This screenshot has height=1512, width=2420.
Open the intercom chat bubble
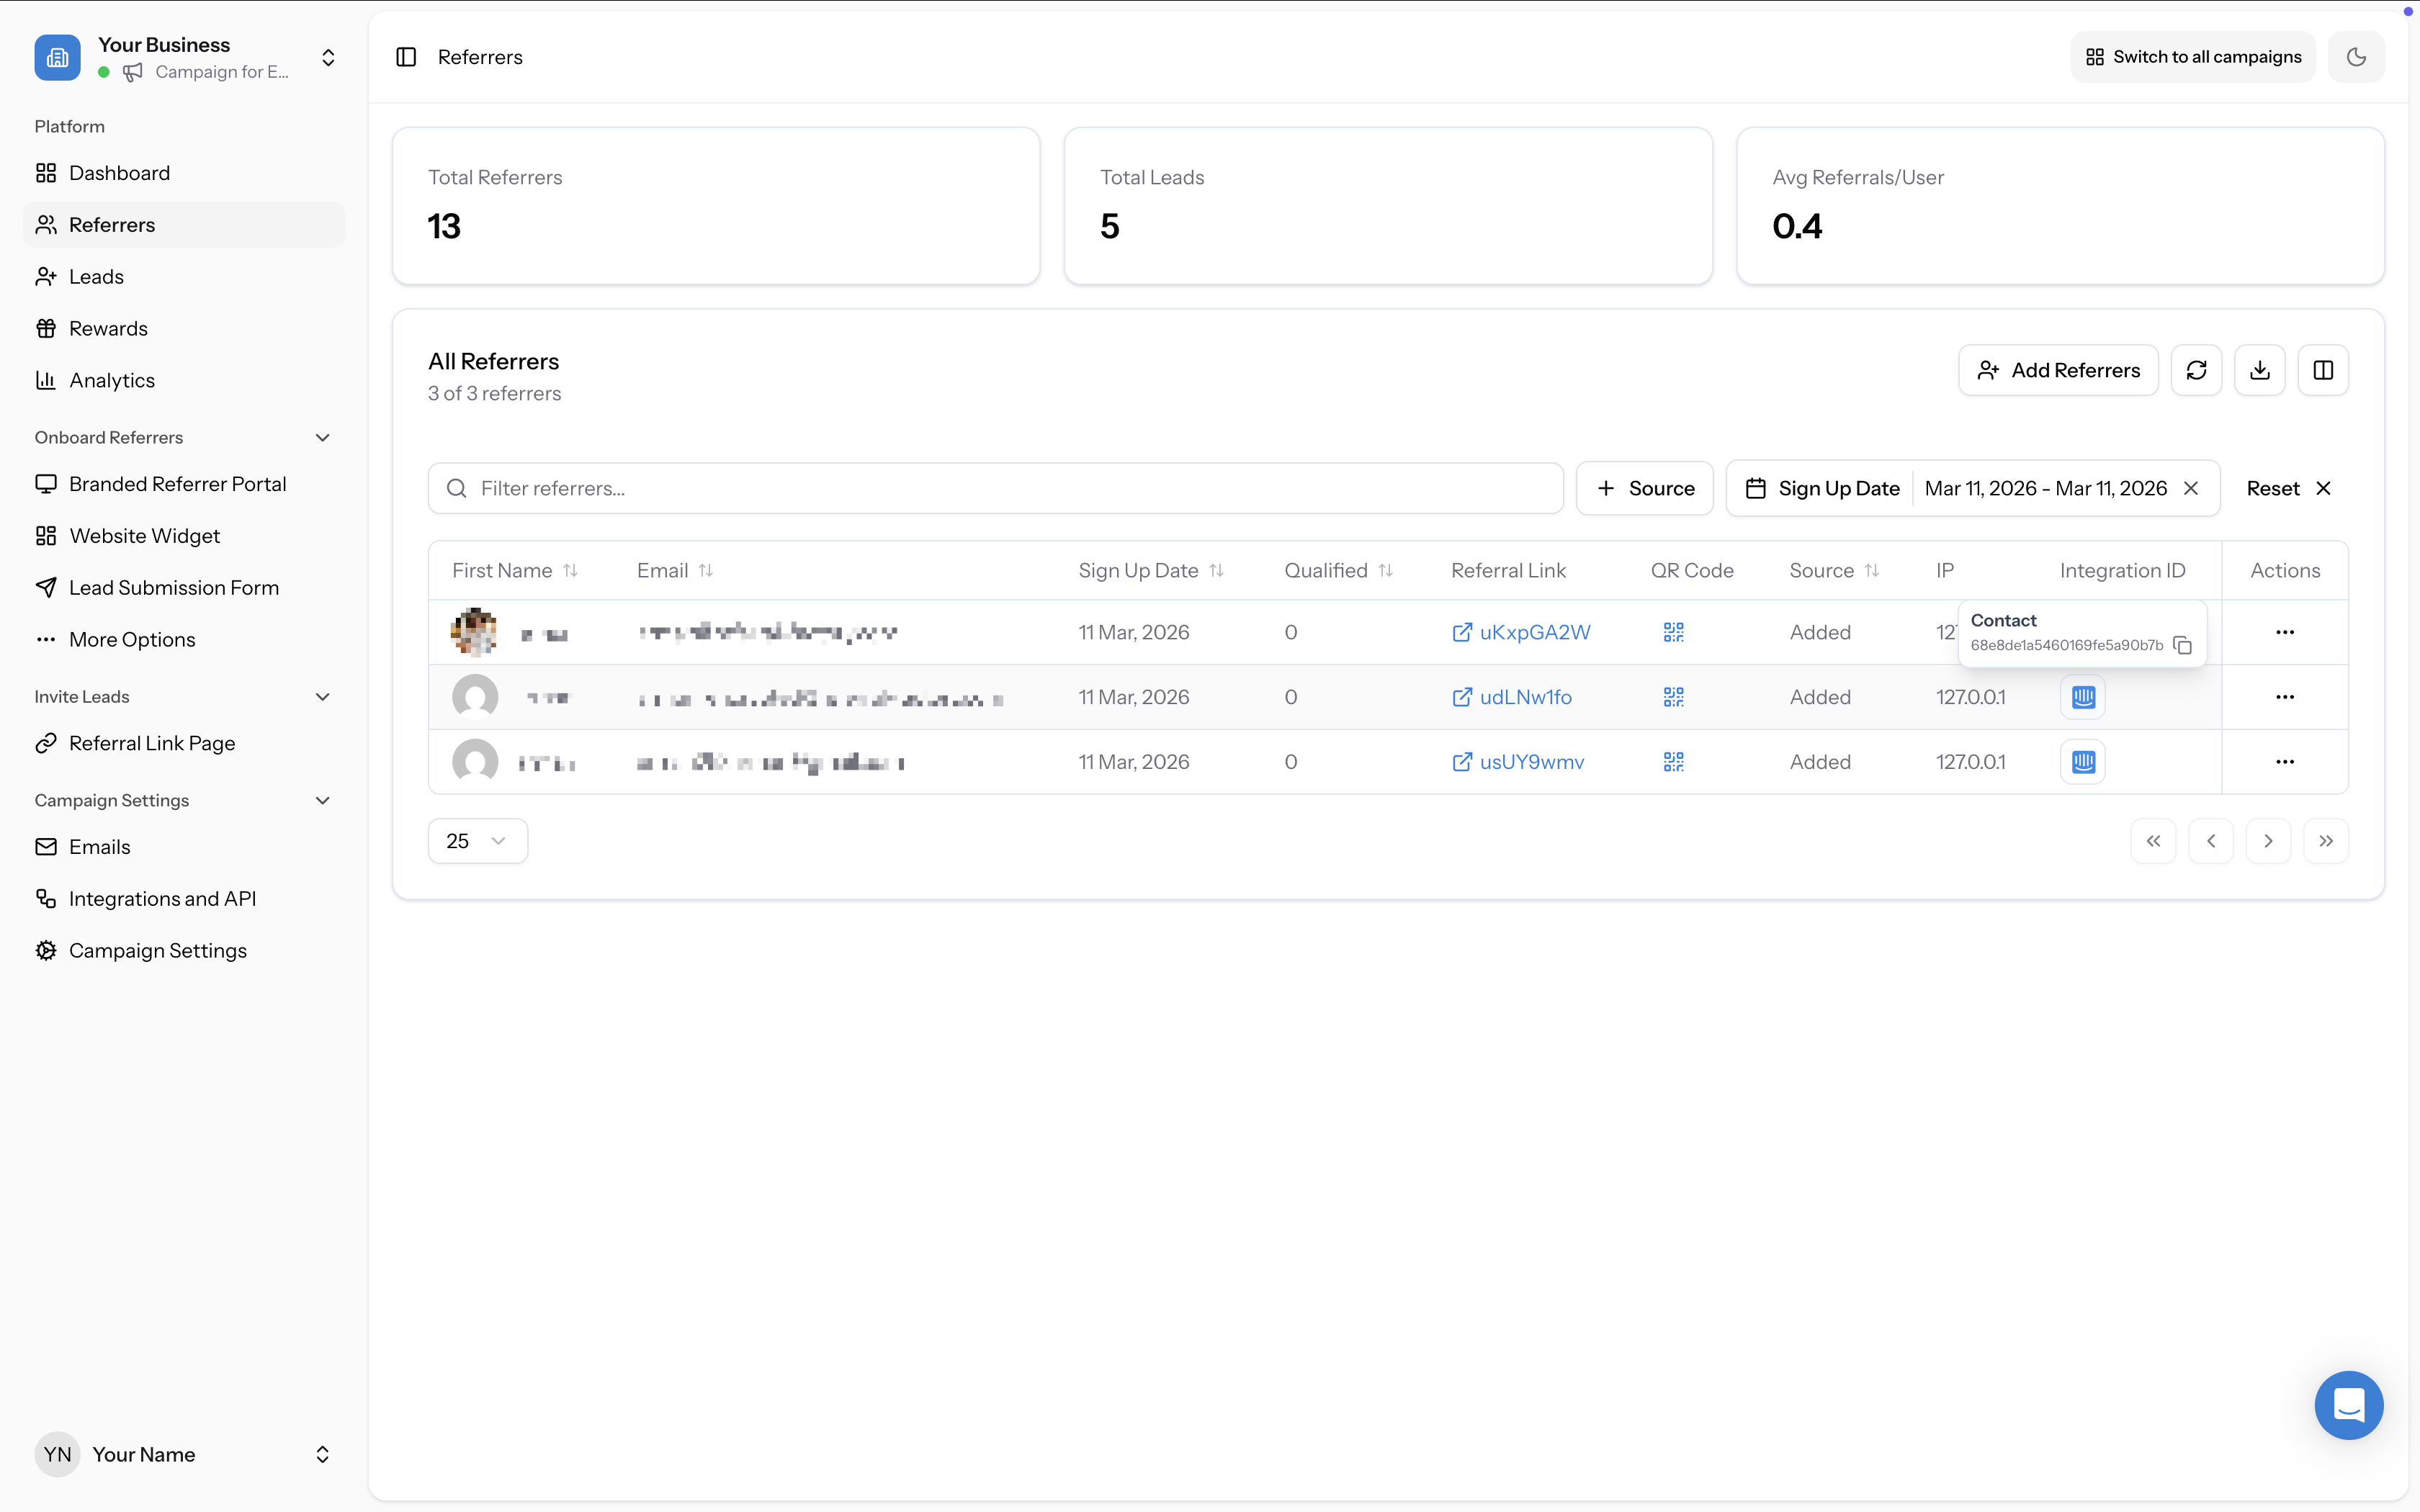pyautogui.click(x=2348, y=1405)
